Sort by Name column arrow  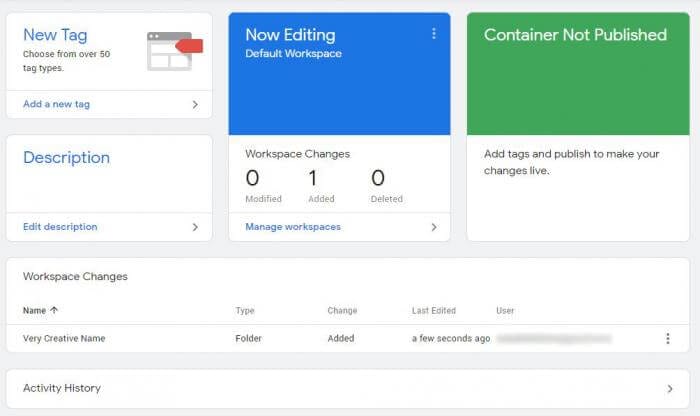pyautogui.click(x=54, y=310)
